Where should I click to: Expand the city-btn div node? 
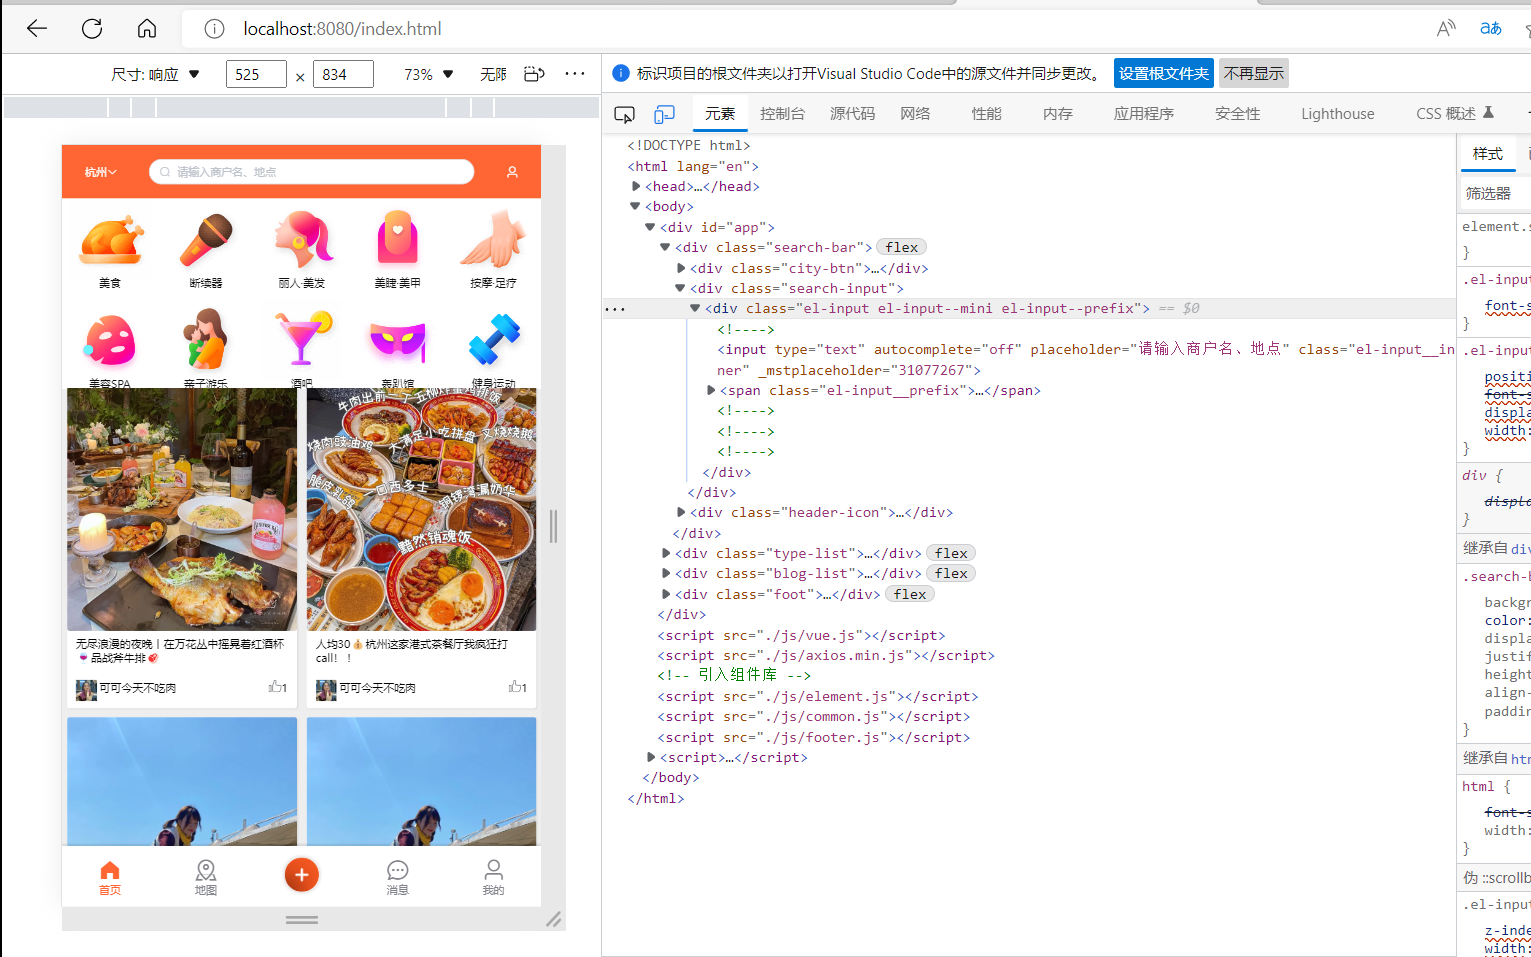pos(681,268)
